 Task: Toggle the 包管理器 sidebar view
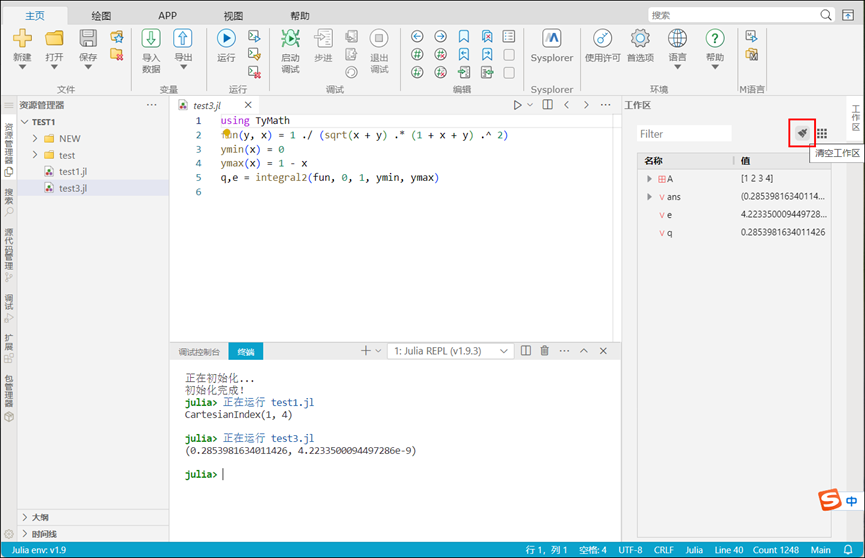[x=9, y=398]
